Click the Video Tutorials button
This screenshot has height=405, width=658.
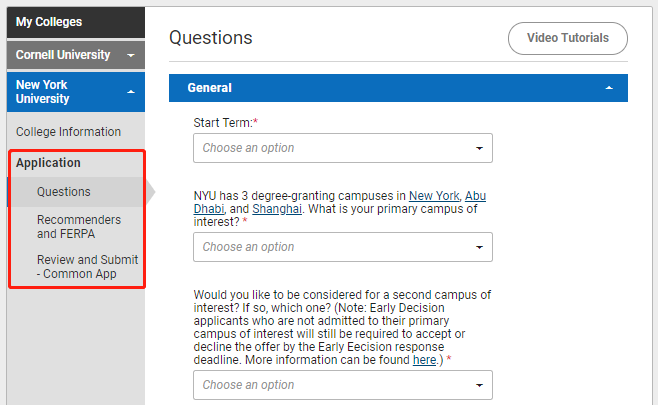click(568, 38)
